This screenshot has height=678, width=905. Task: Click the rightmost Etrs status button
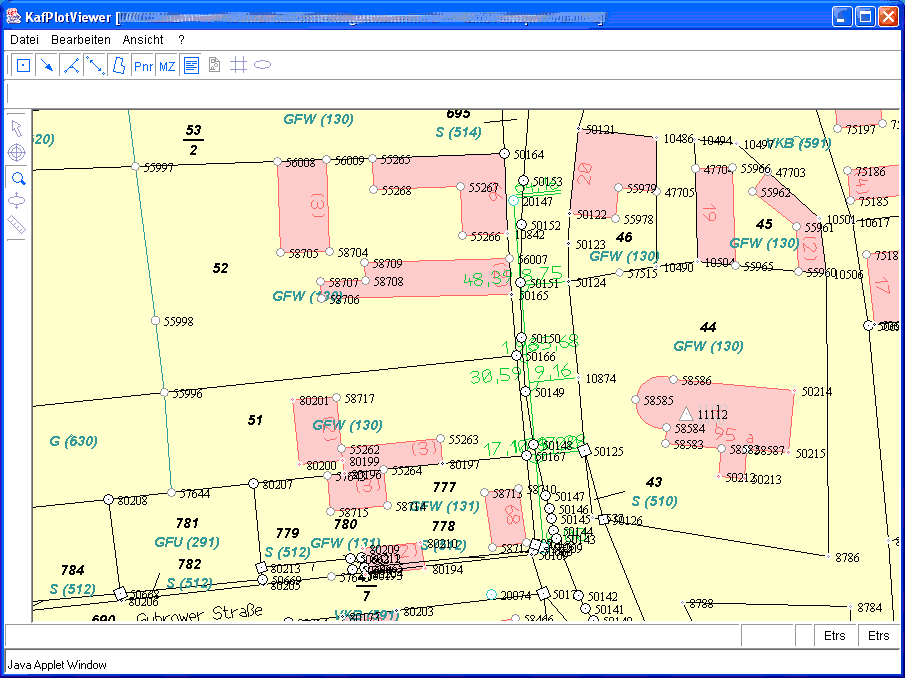(x=878, y=636)
